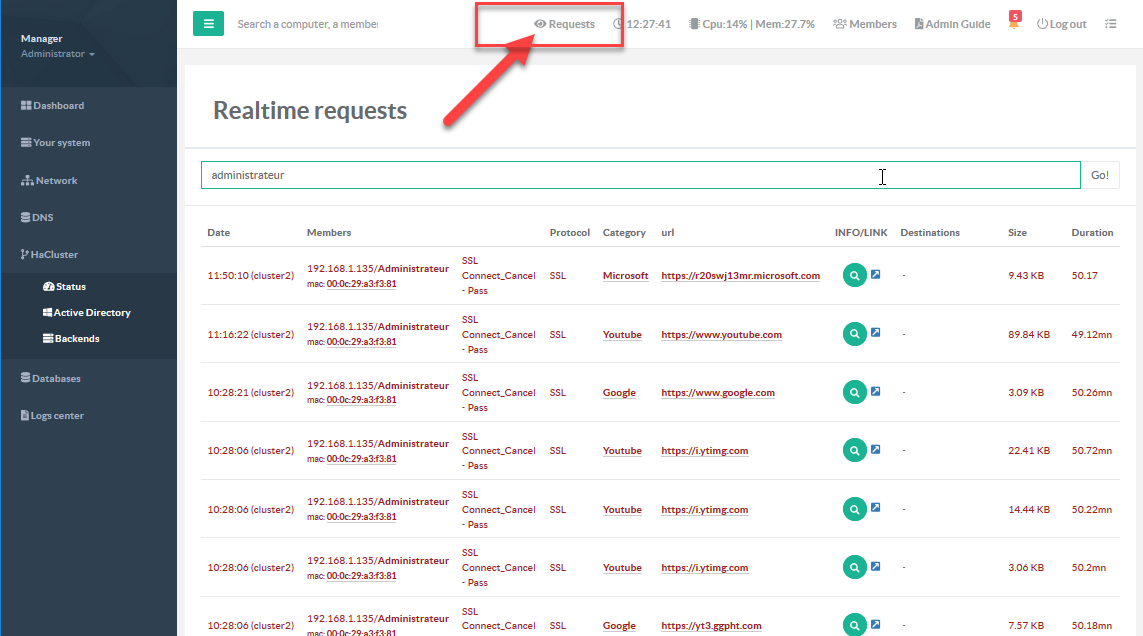Expand the Network sidebar menu
Screen dimensions: 1143x636
(50, 181)
